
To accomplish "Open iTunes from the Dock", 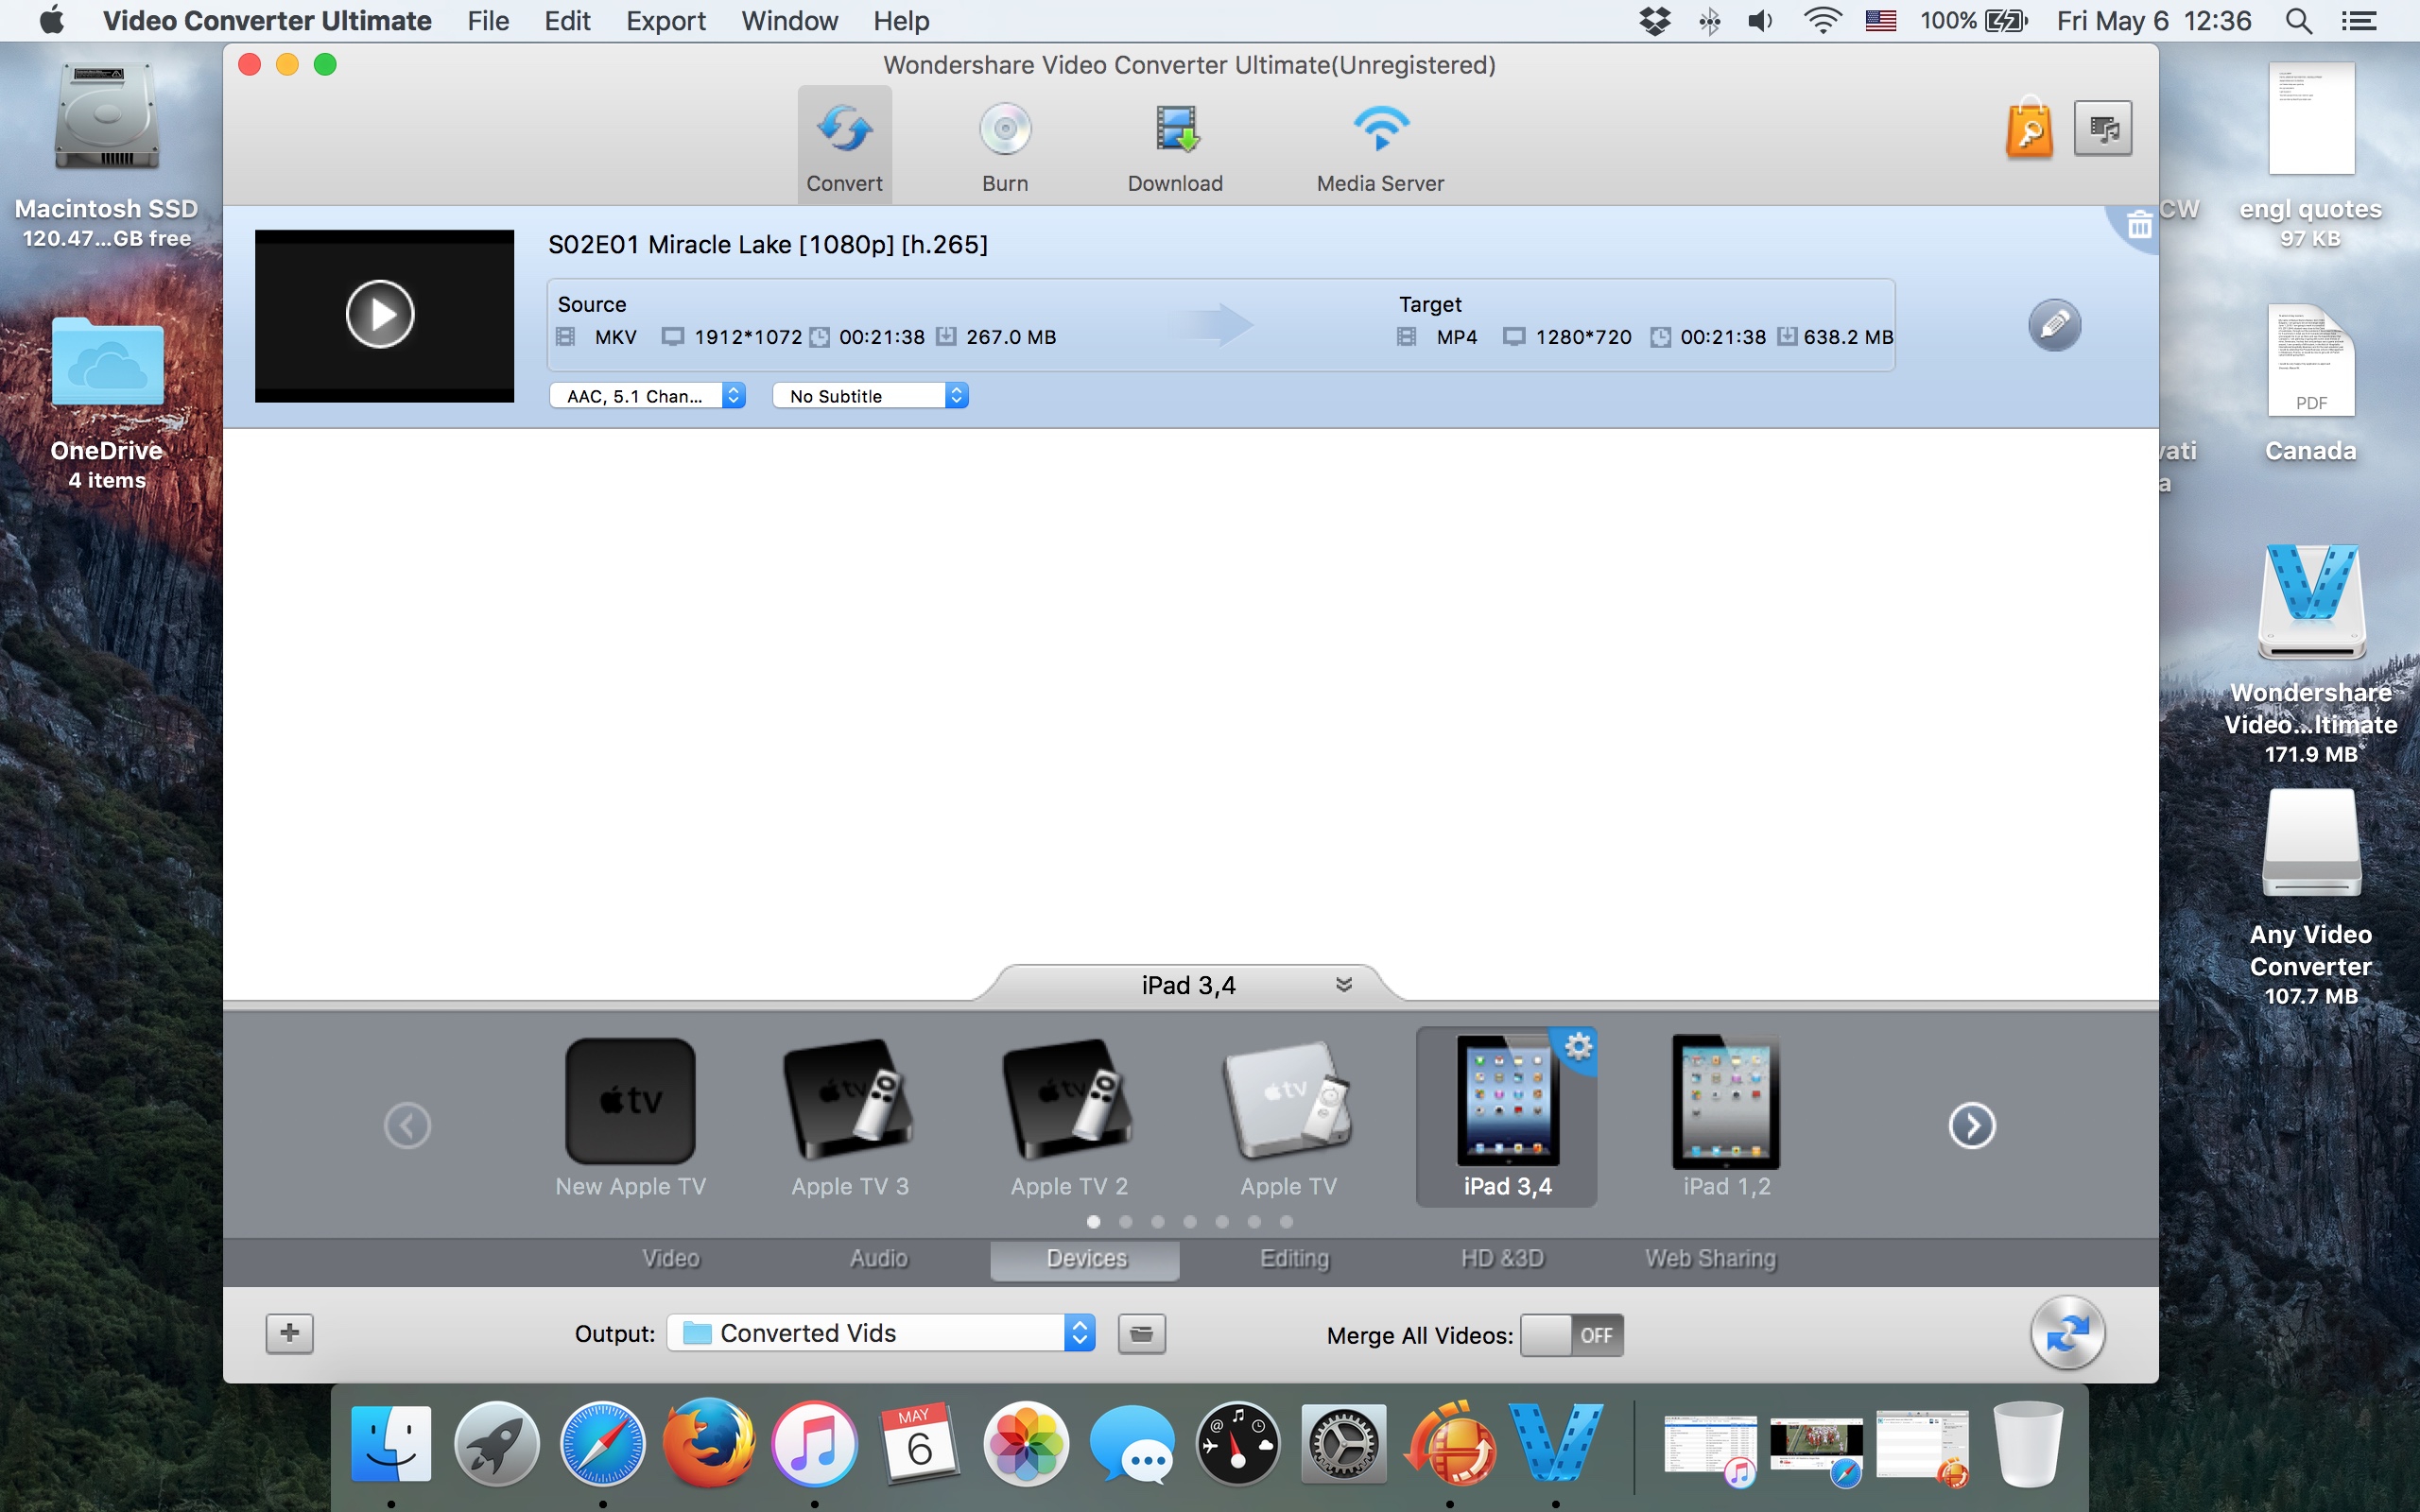I will point(815,1443).
